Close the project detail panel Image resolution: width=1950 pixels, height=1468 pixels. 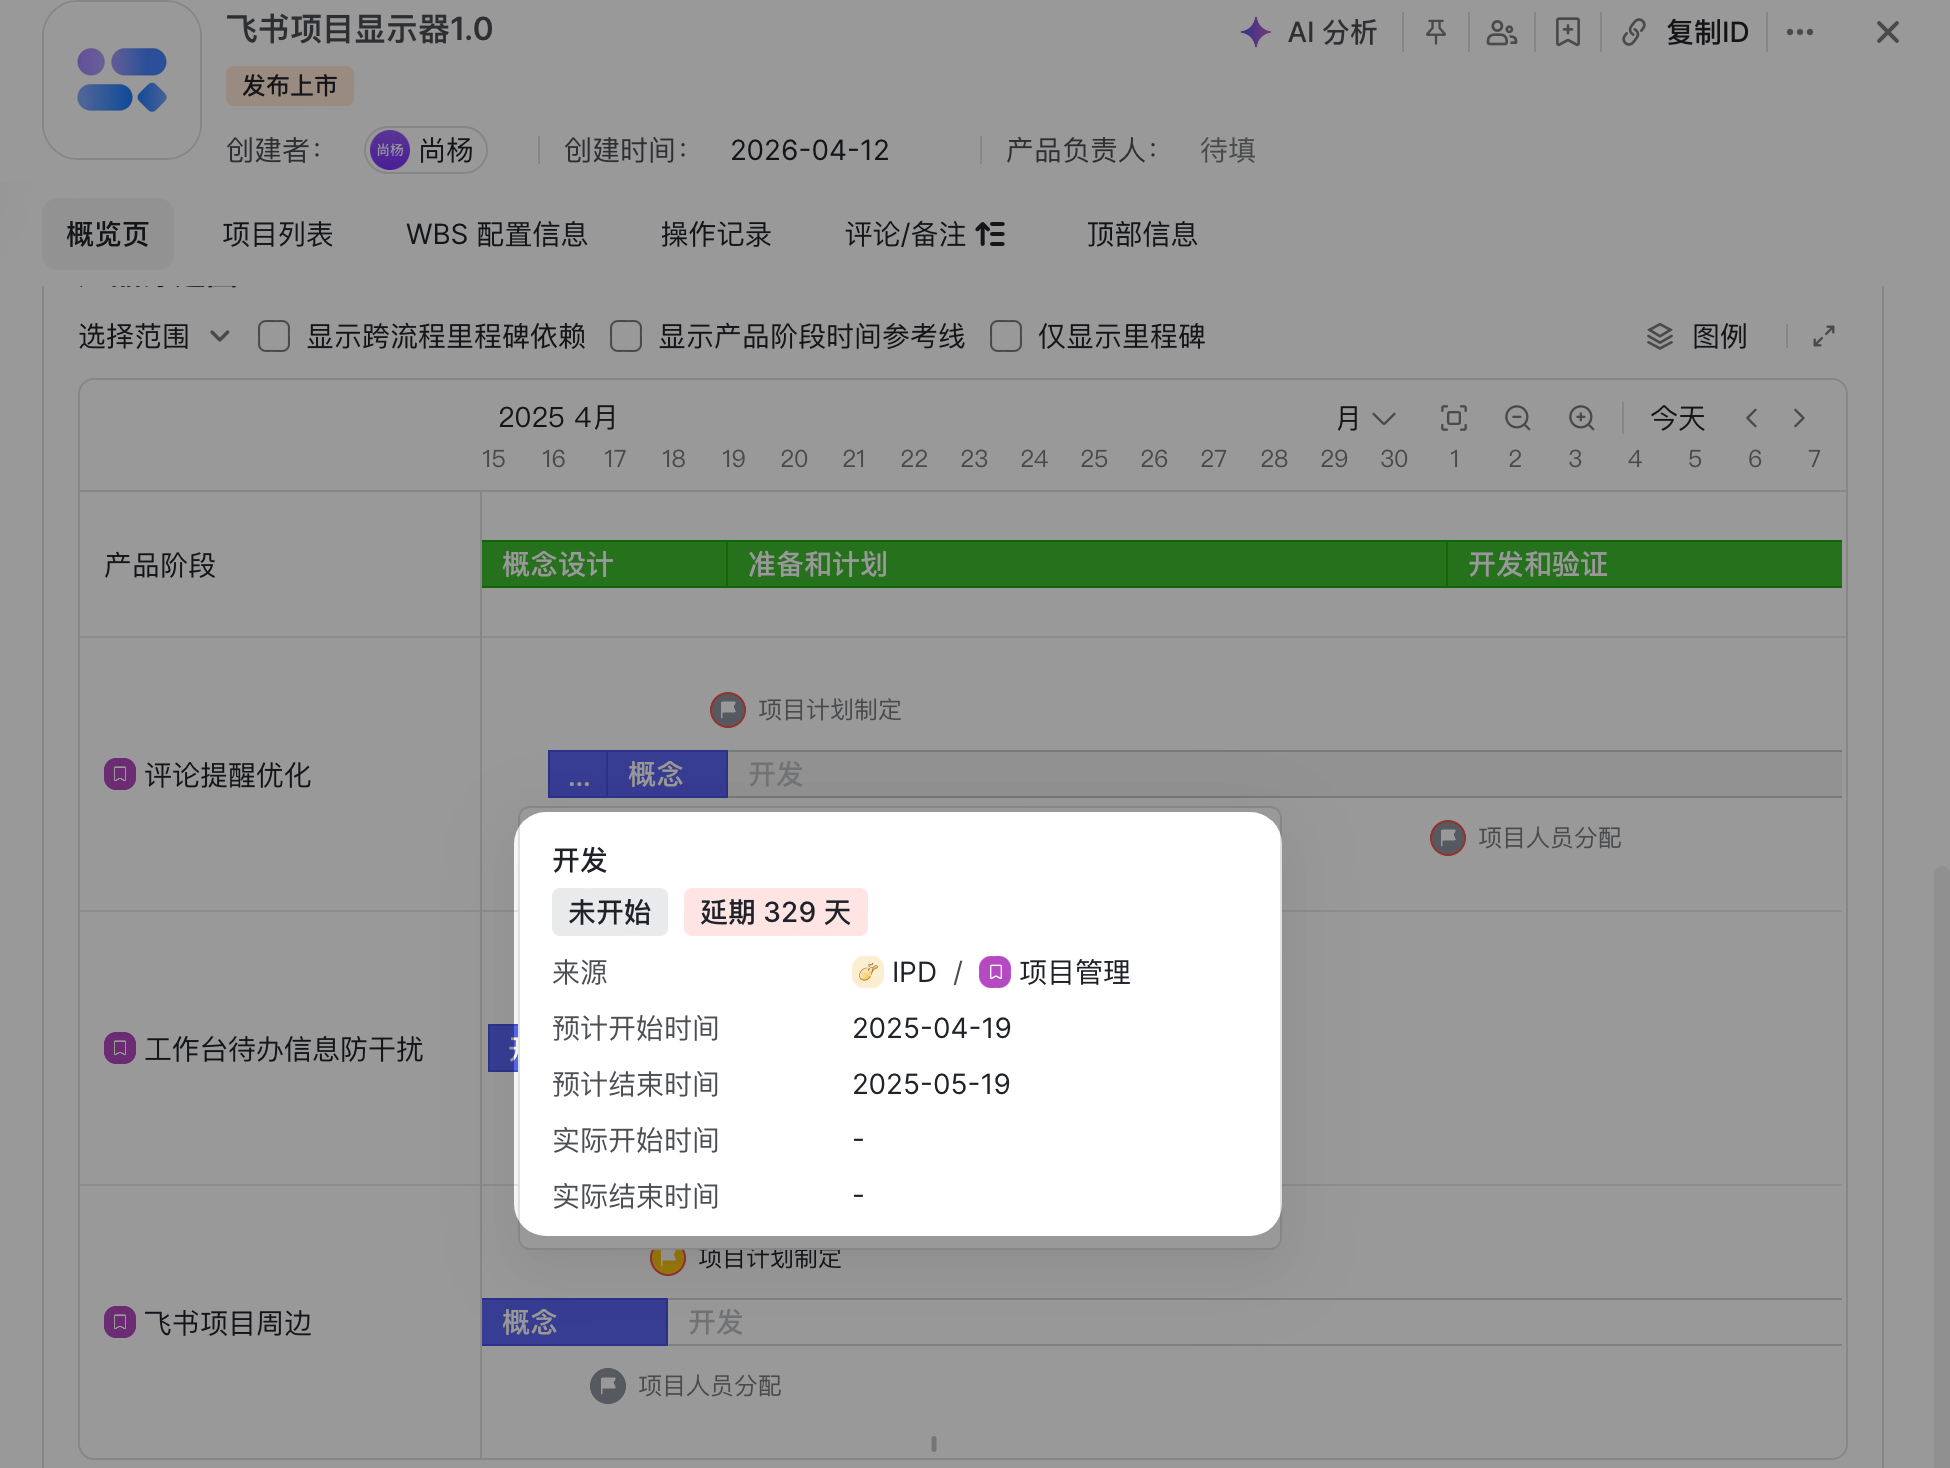pyautogui.click(x=1888, y=32)
